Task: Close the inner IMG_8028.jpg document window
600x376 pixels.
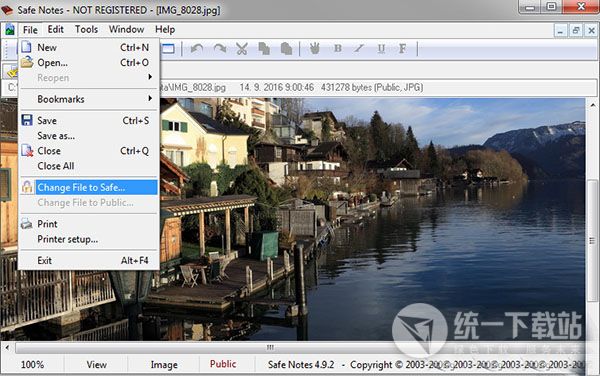Action: coord(591,30)
